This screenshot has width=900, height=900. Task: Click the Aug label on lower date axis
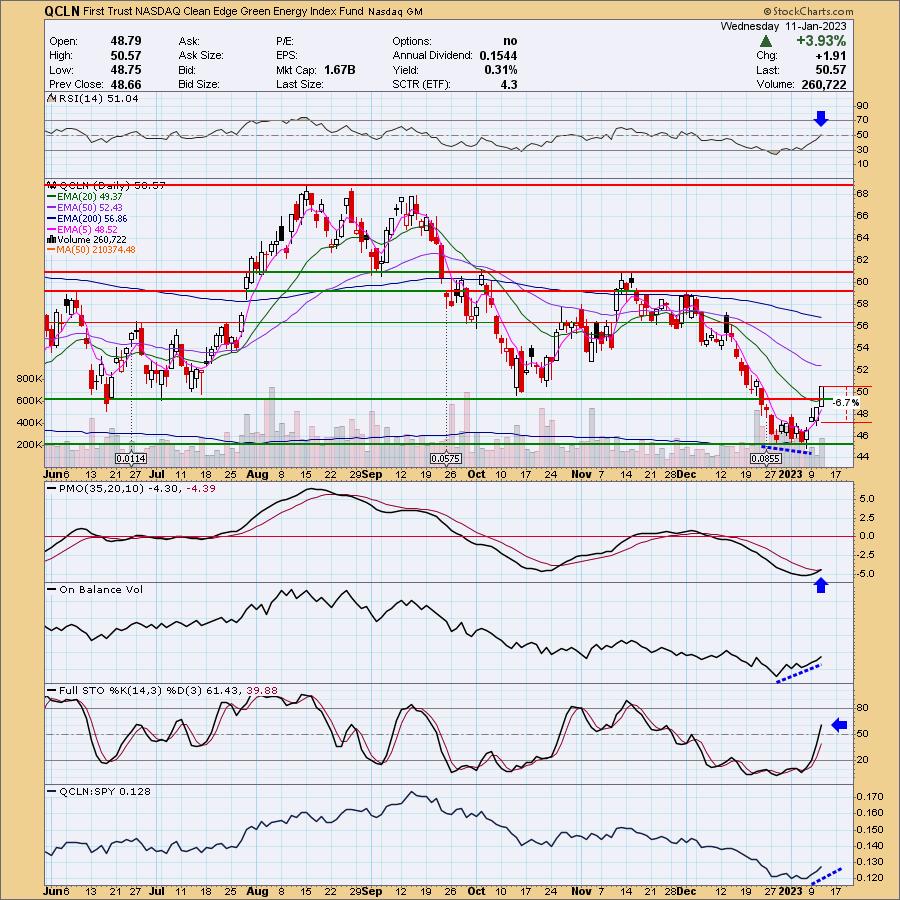point(257,891)
